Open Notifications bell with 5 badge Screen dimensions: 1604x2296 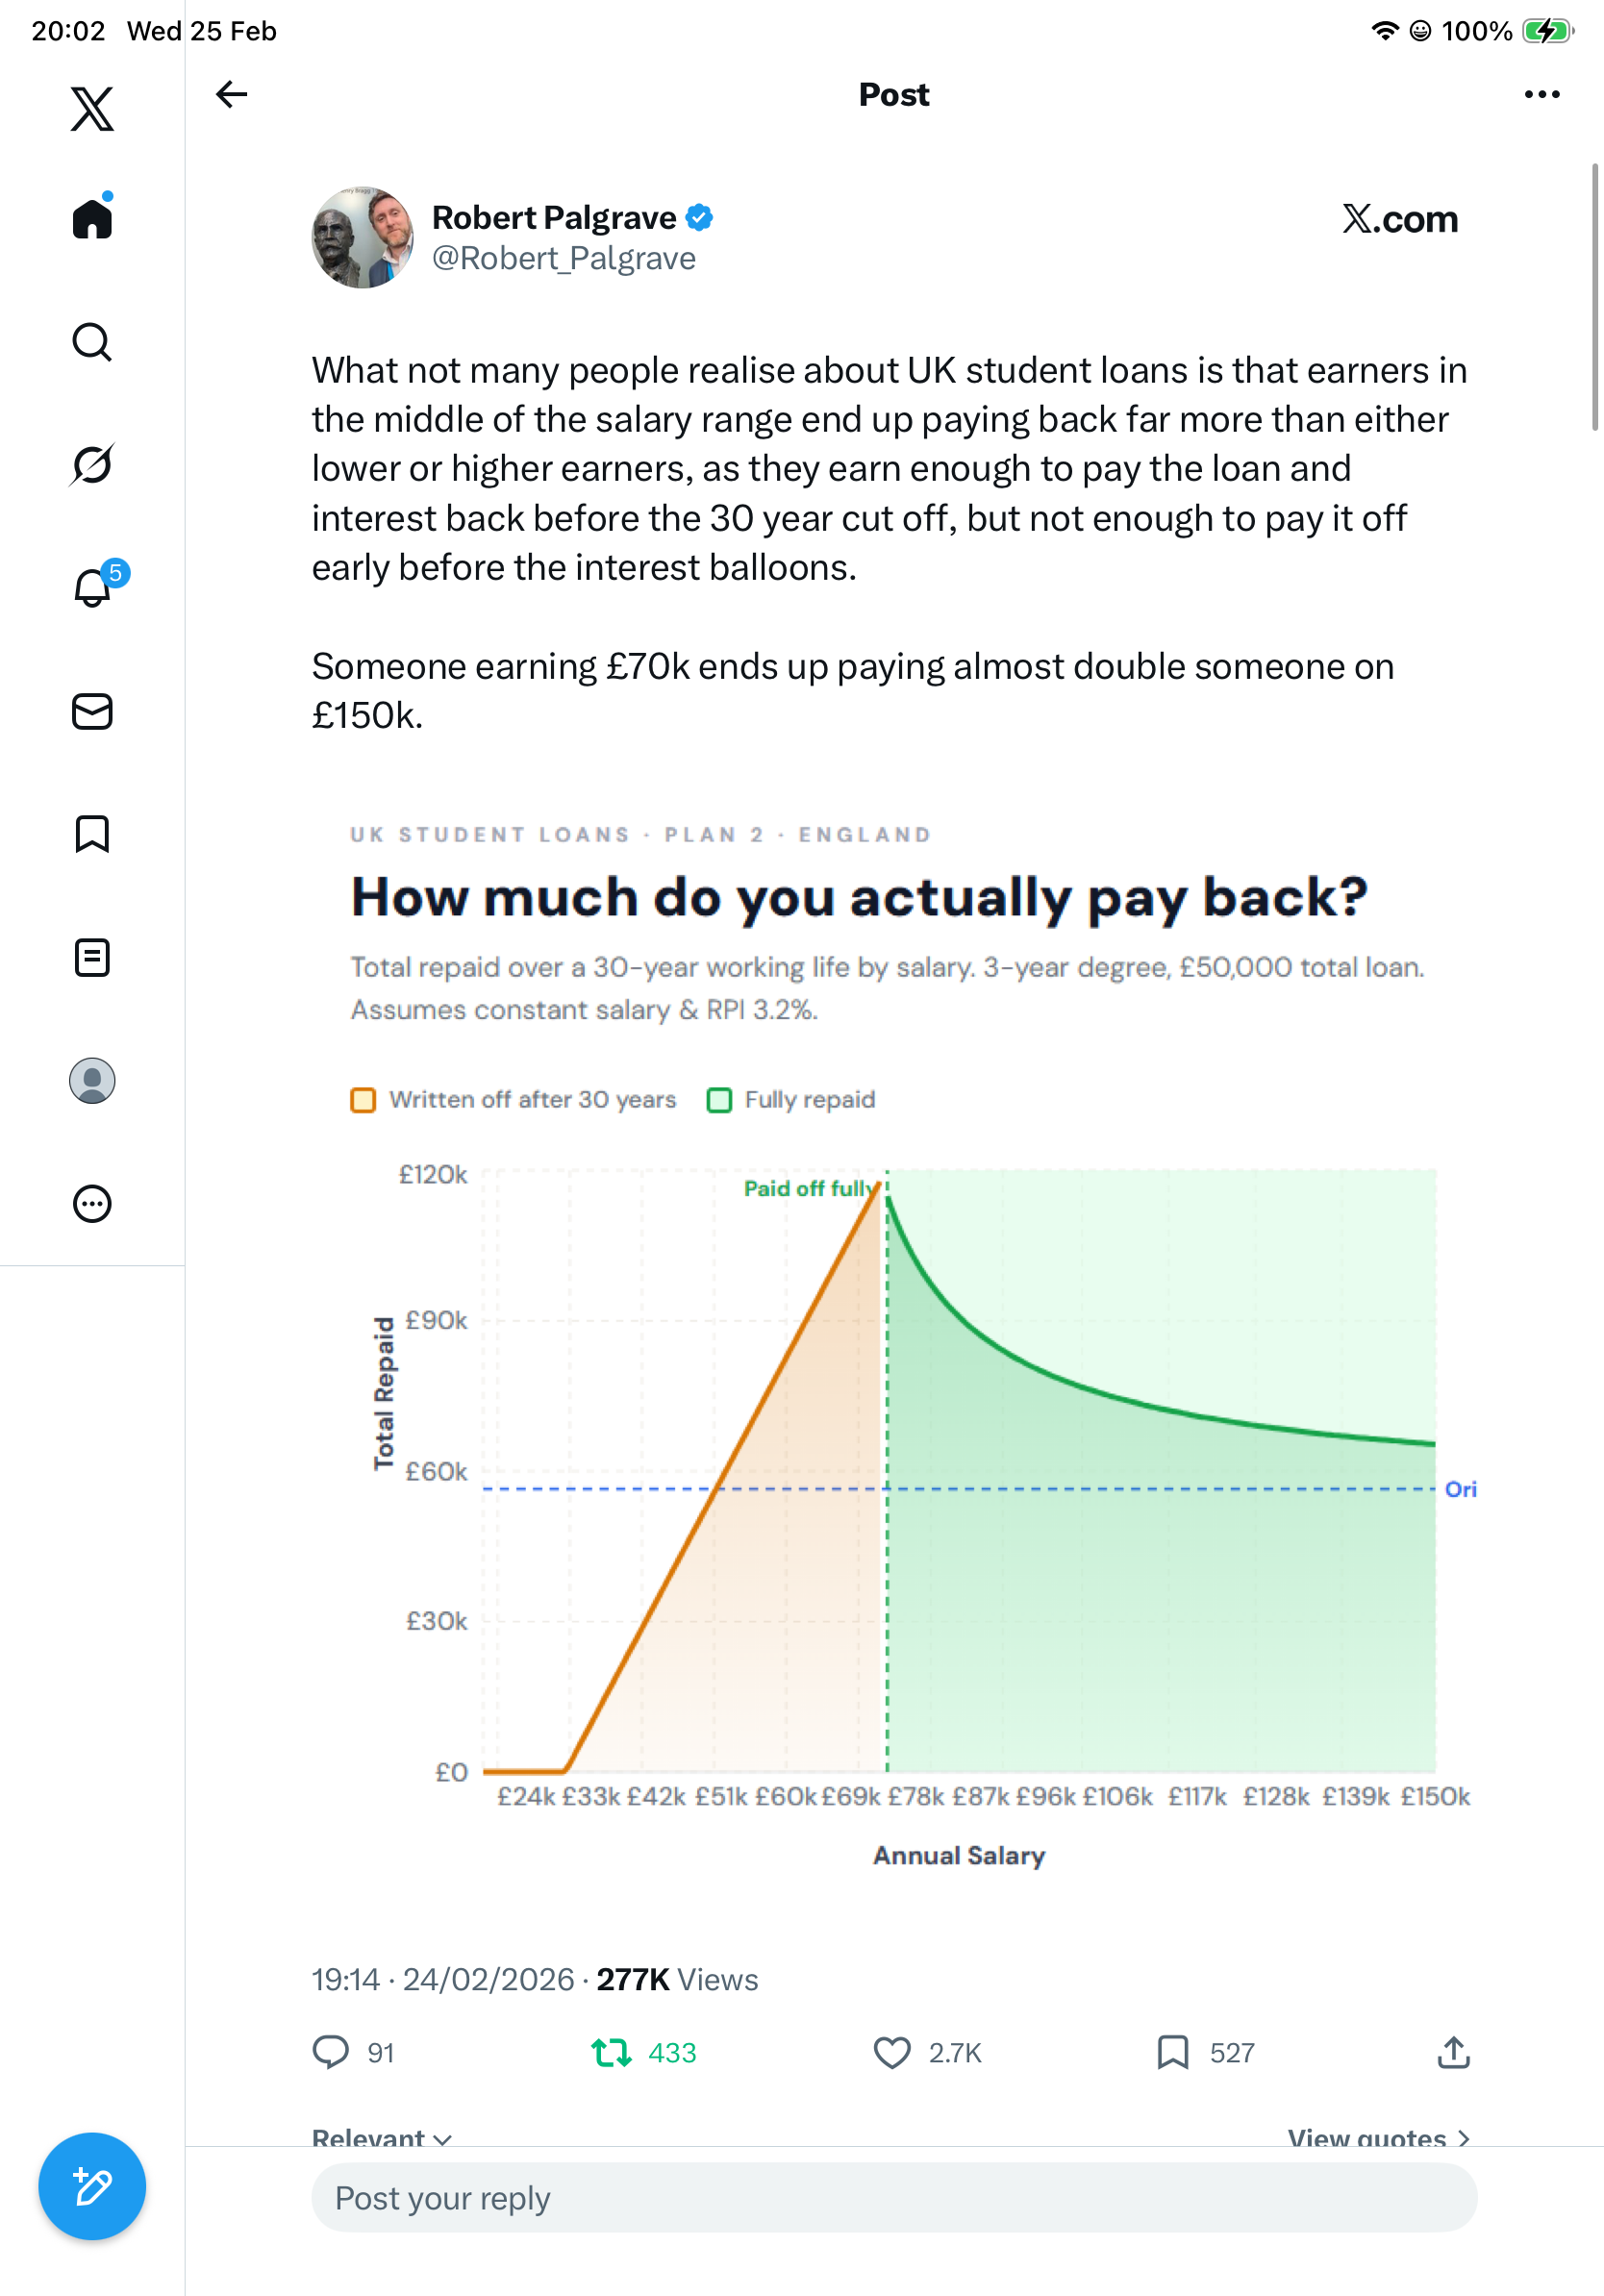point(94,587)
